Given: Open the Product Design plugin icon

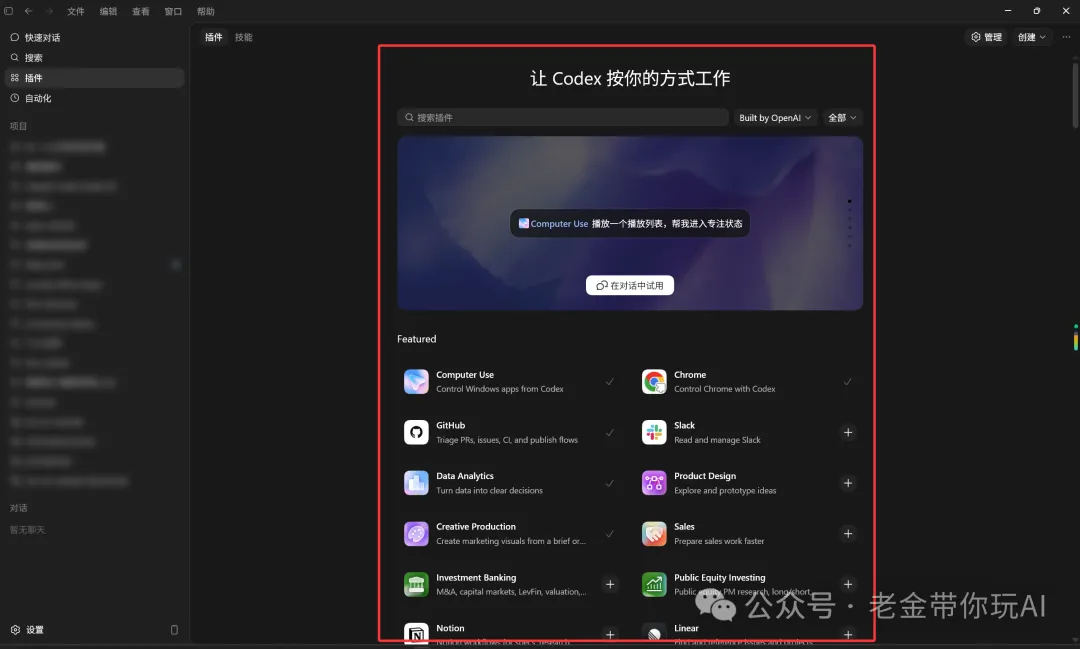Looking at the screenshot, I should 654,483.
